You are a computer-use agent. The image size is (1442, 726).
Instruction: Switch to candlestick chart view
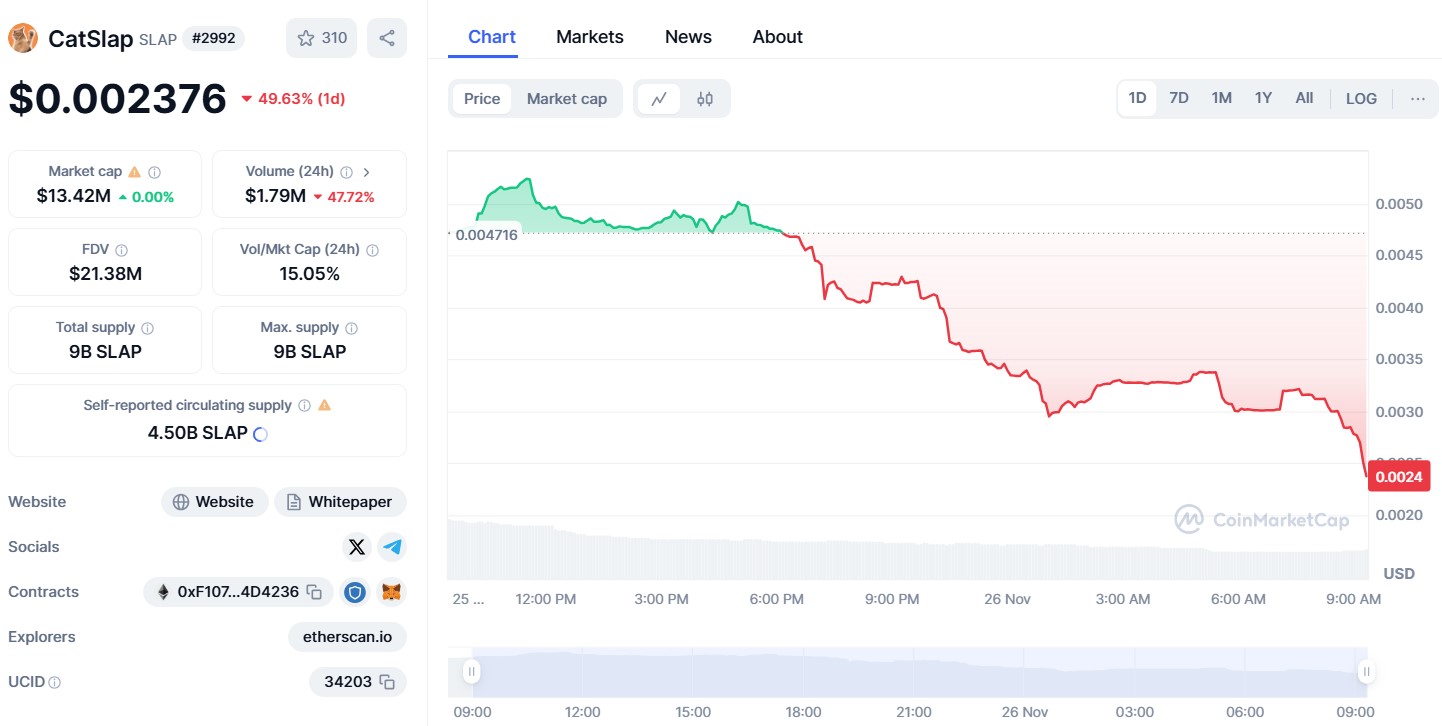coord(705,99)
